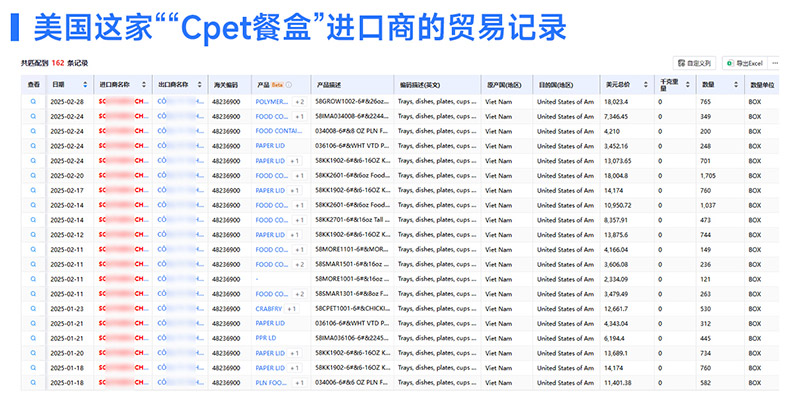This screenshot has width=800, height=402.
Task: Expand the +1 badge beside CRABFRY
Action: click(x=291, y=309)
